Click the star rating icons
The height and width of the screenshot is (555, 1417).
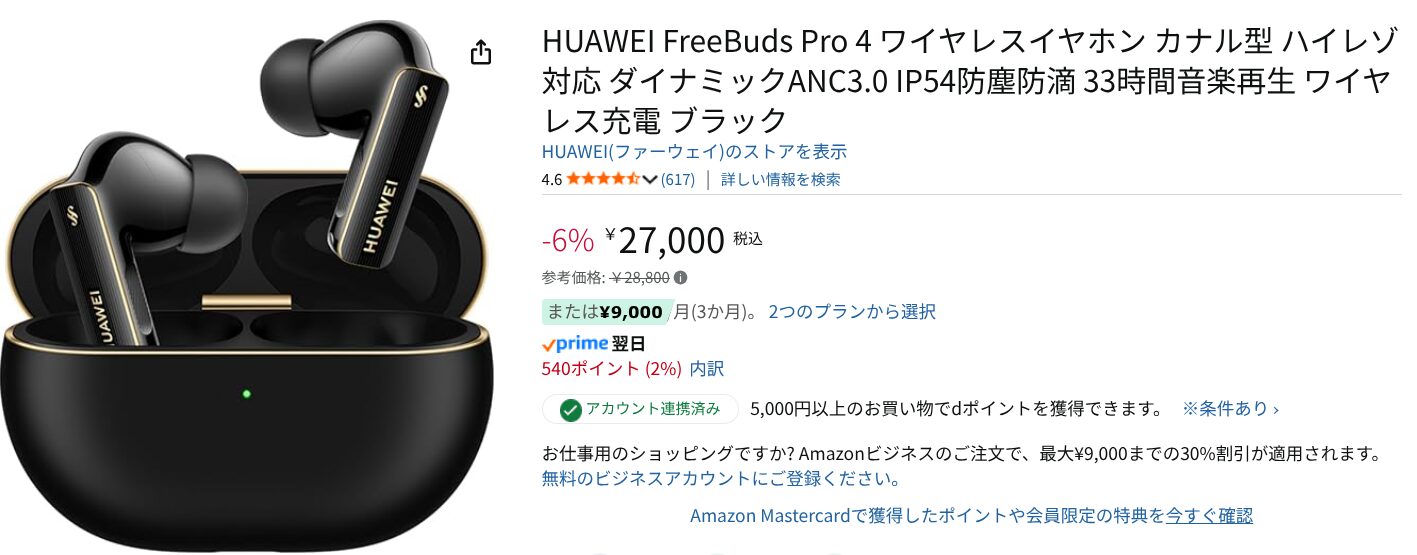[x=604, y=179]
